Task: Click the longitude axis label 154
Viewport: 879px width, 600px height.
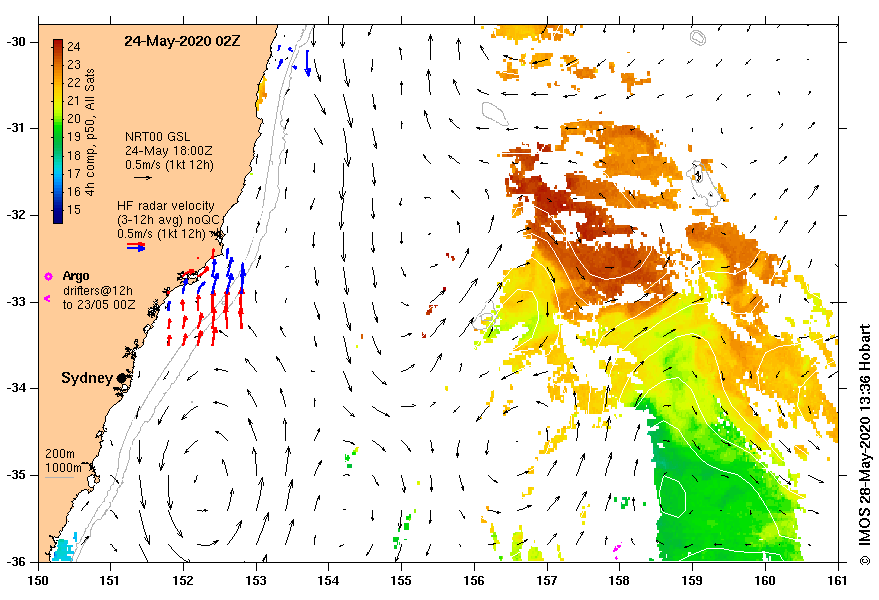Action: (329, 581)
